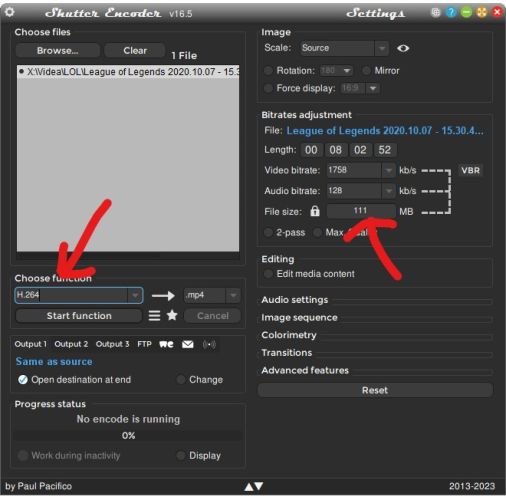Screen dimensions: 506x500
Task: Click Start function button
Action: pos(79,316)
